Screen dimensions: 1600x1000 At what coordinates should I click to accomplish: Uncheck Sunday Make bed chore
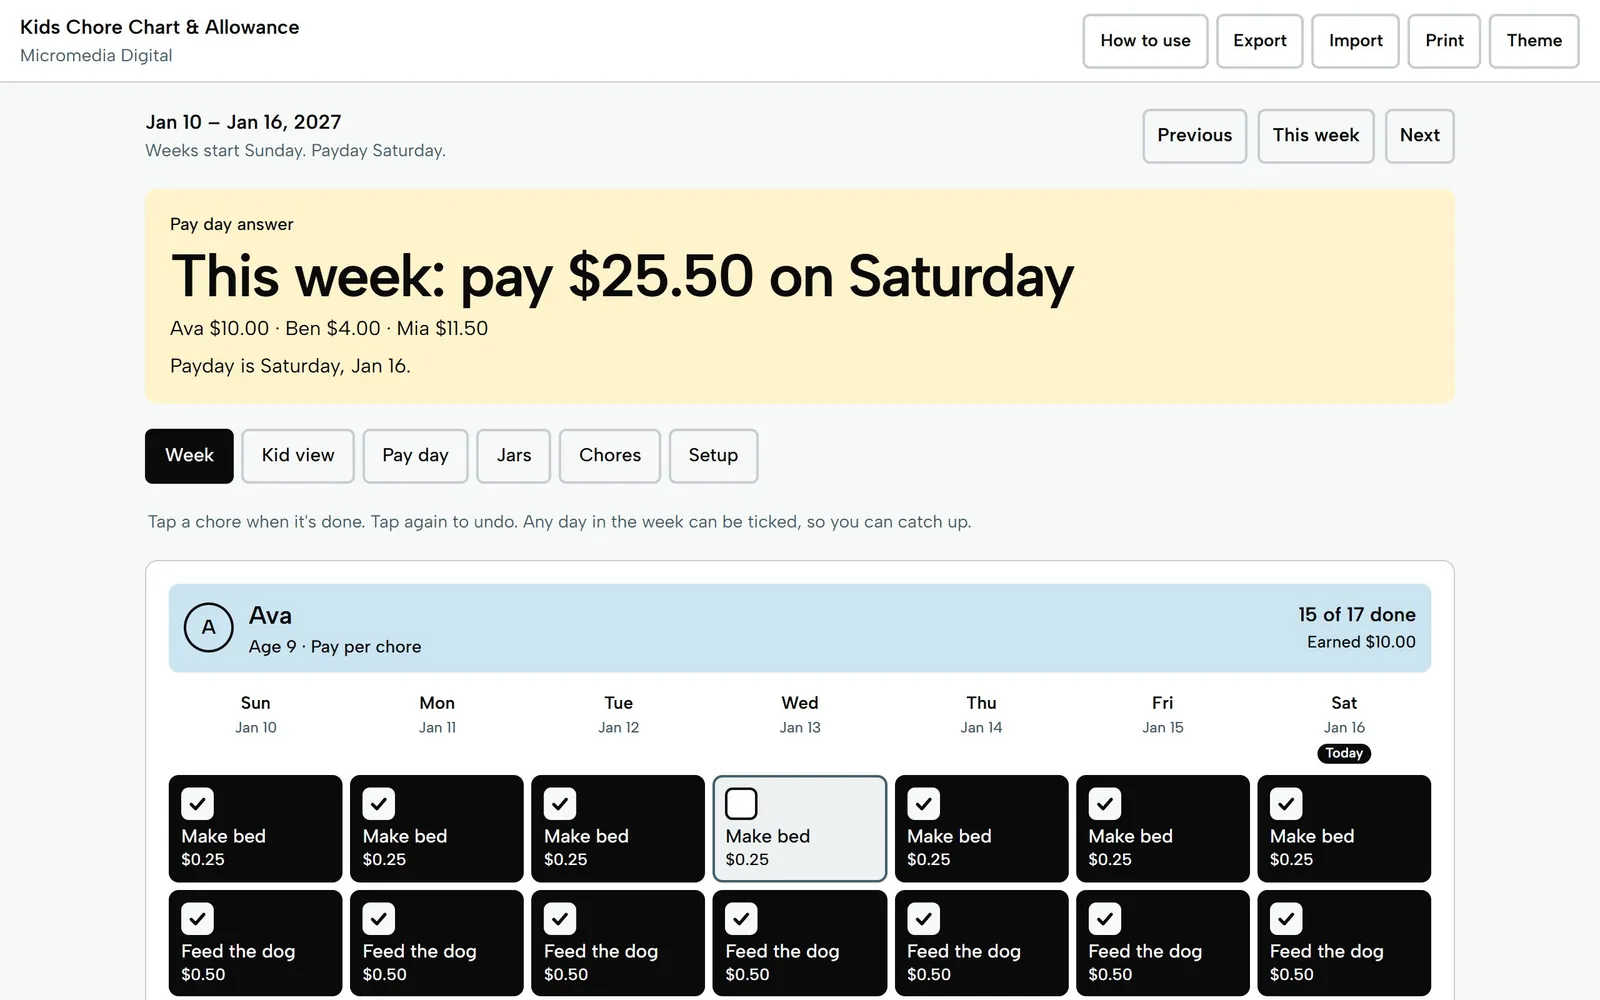(255, 829)
